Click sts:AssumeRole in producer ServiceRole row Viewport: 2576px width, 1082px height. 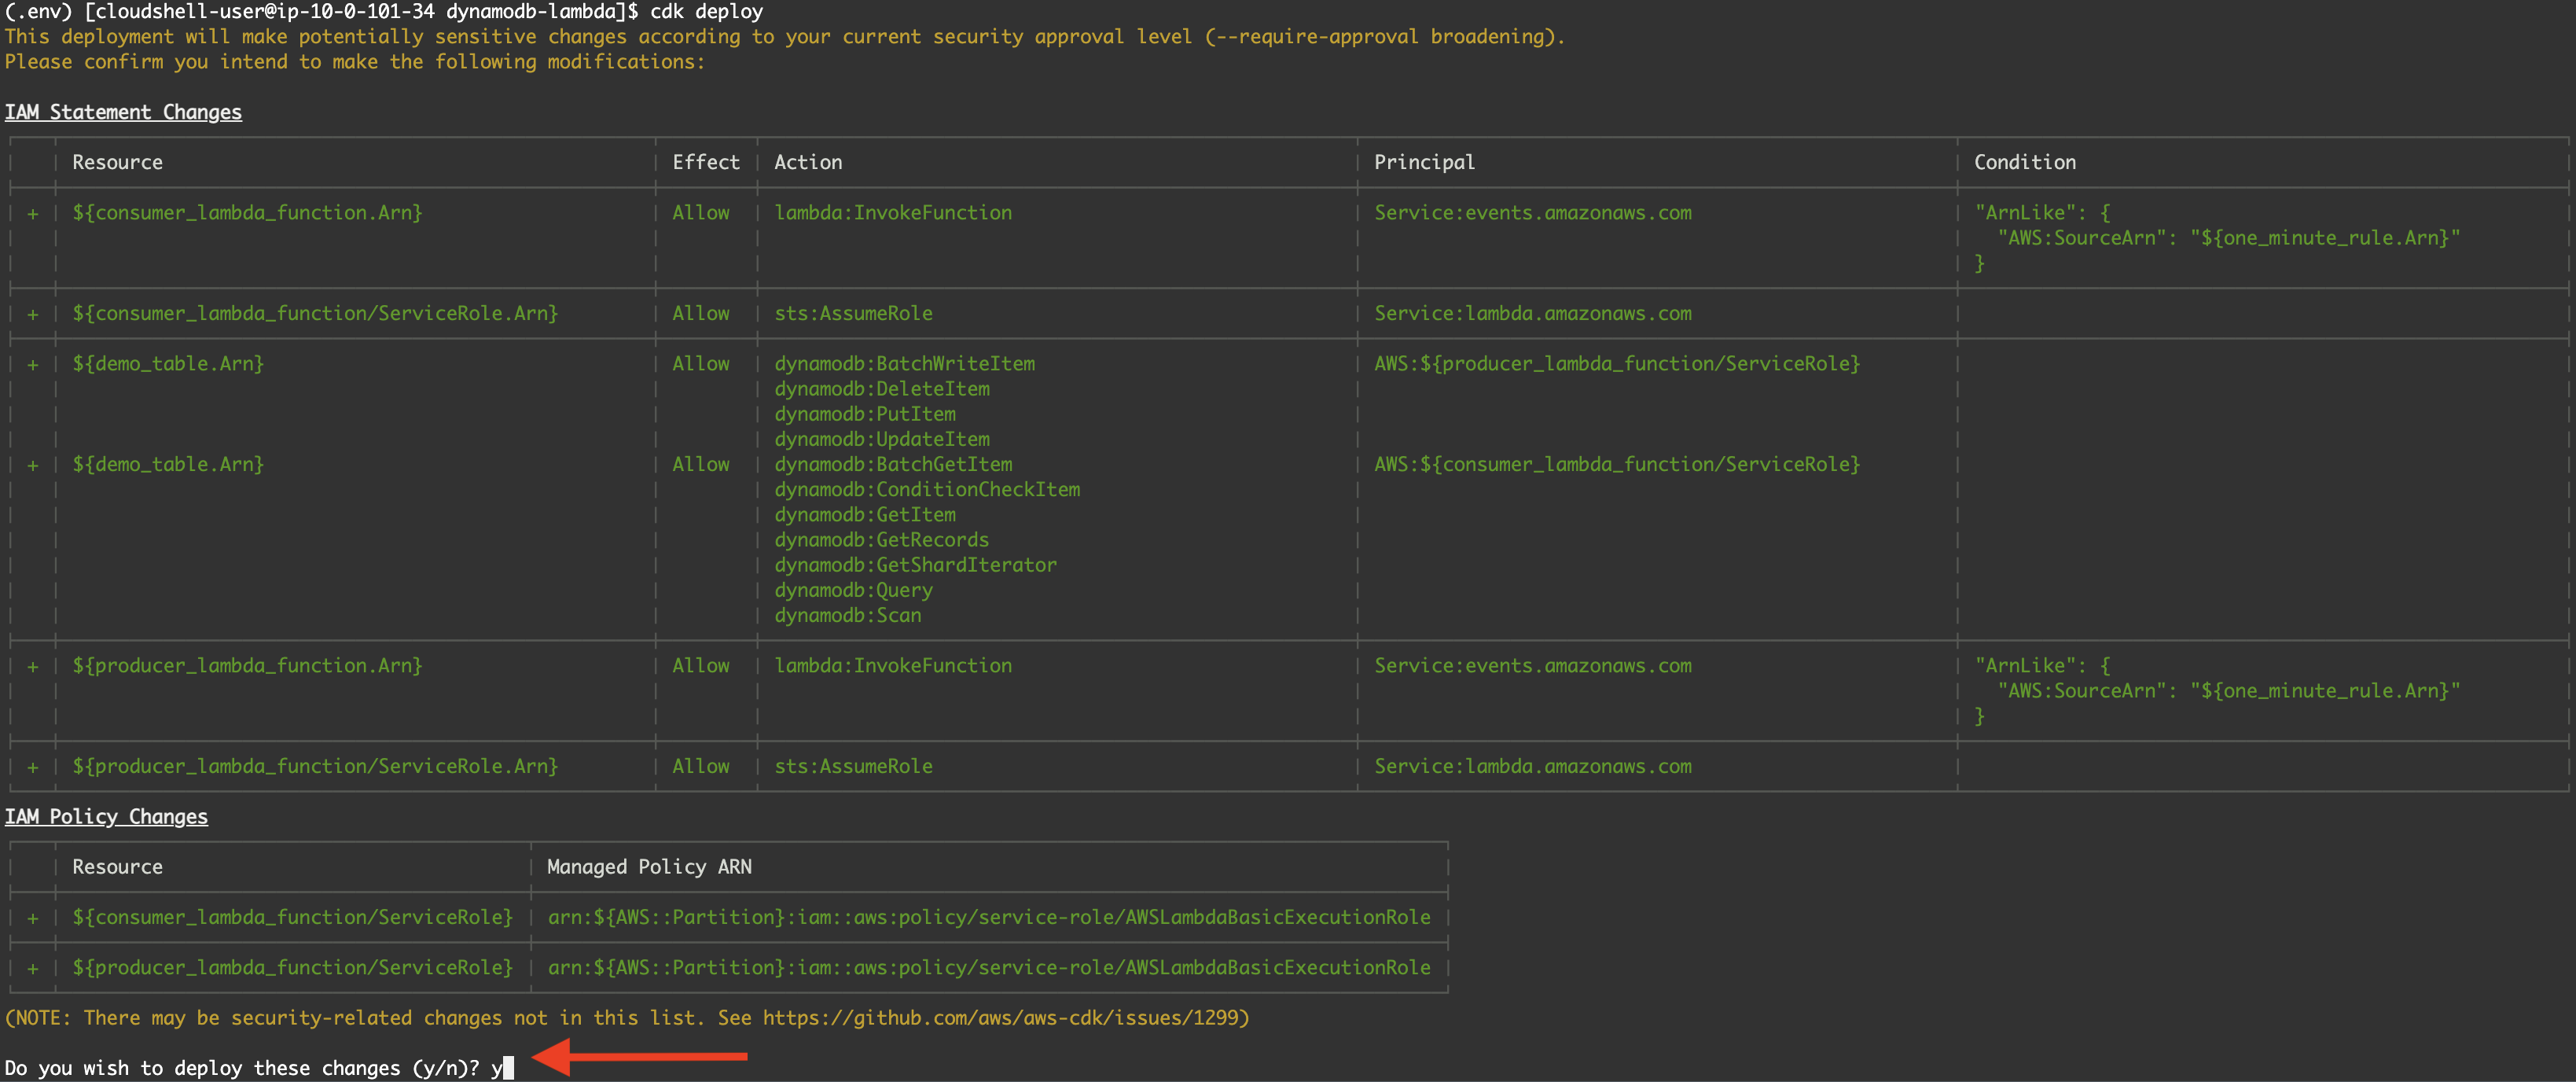pyautogui.click(x=853, y=767)
